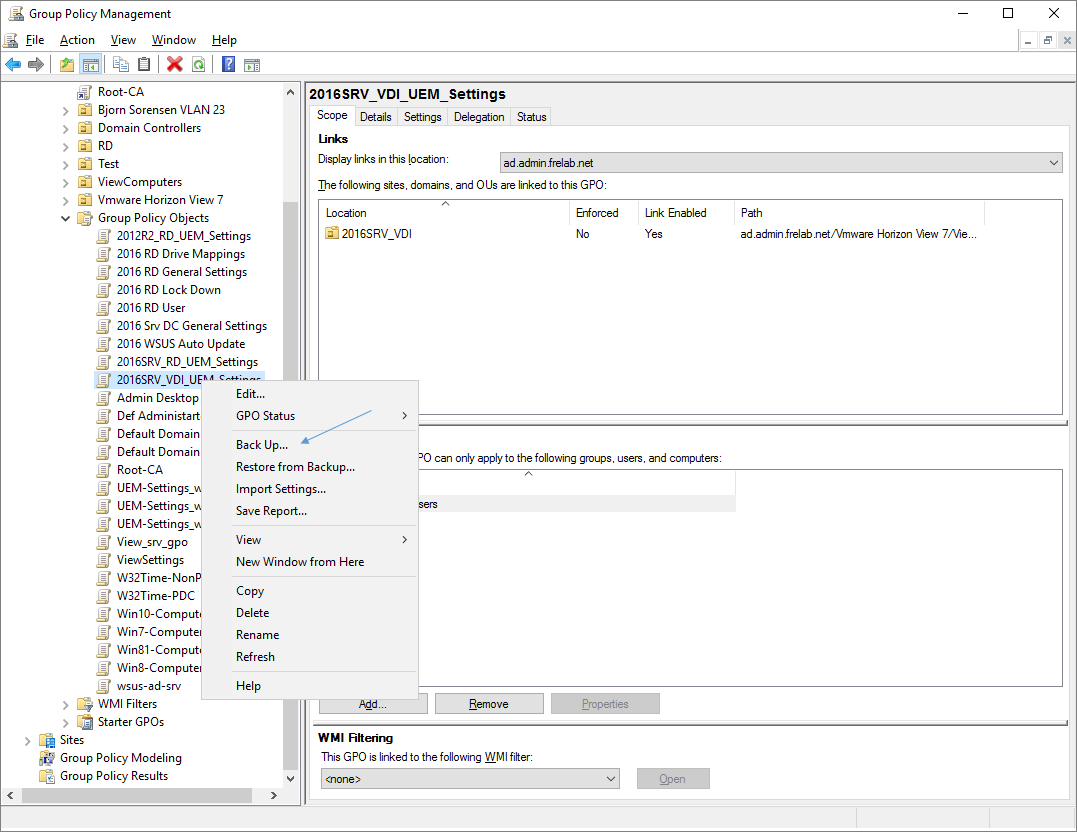Click the Copy toolbar icon
Image resolution: width=1077 pixels, height=832 pixels.
121,65
